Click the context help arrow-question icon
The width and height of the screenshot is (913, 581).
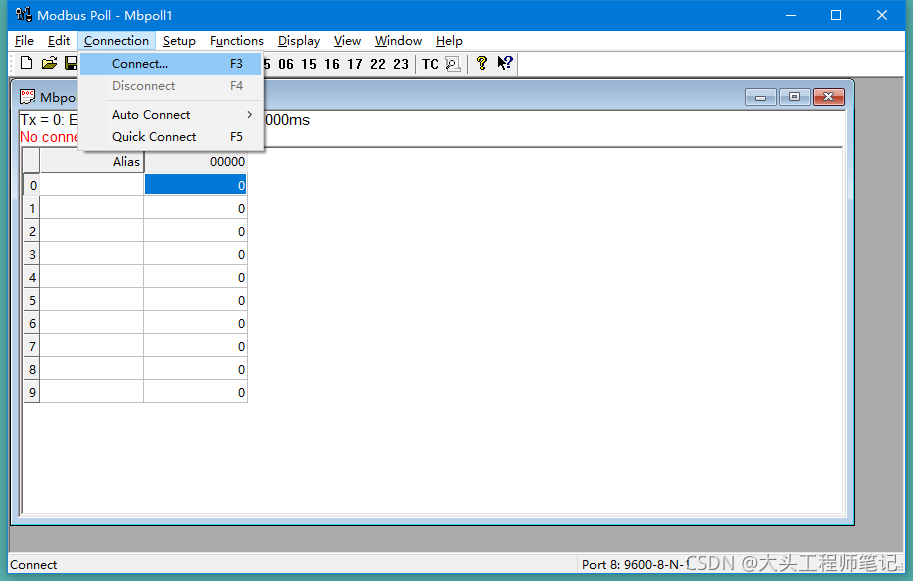[505, 63]
